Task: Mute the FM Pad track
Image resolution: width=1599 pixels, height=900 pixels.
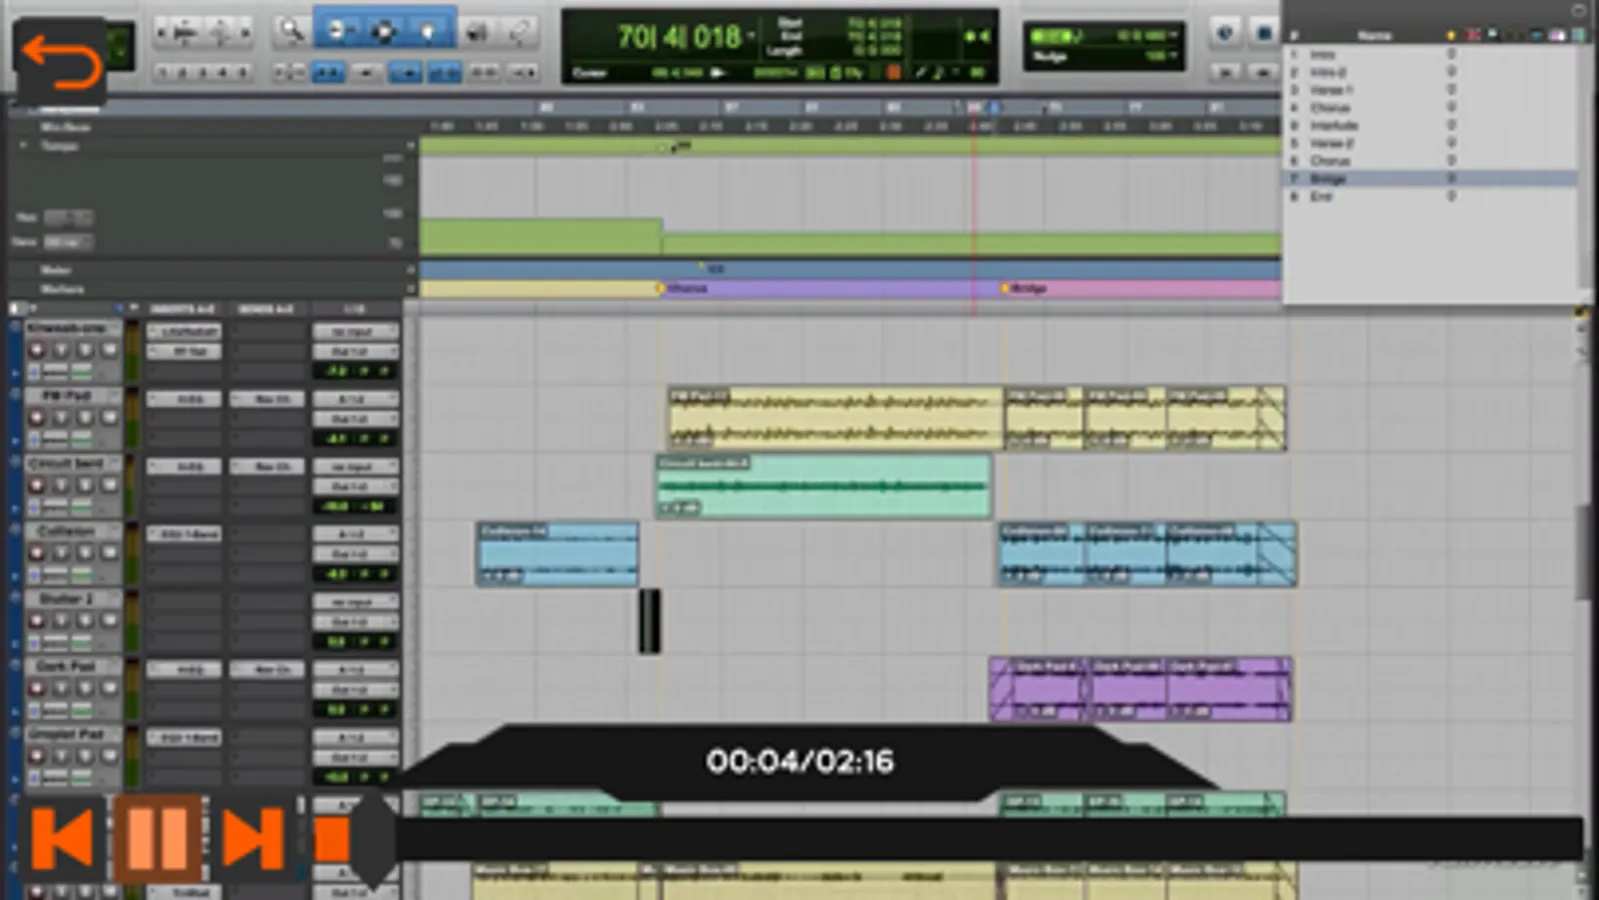Action: (109, 417)
